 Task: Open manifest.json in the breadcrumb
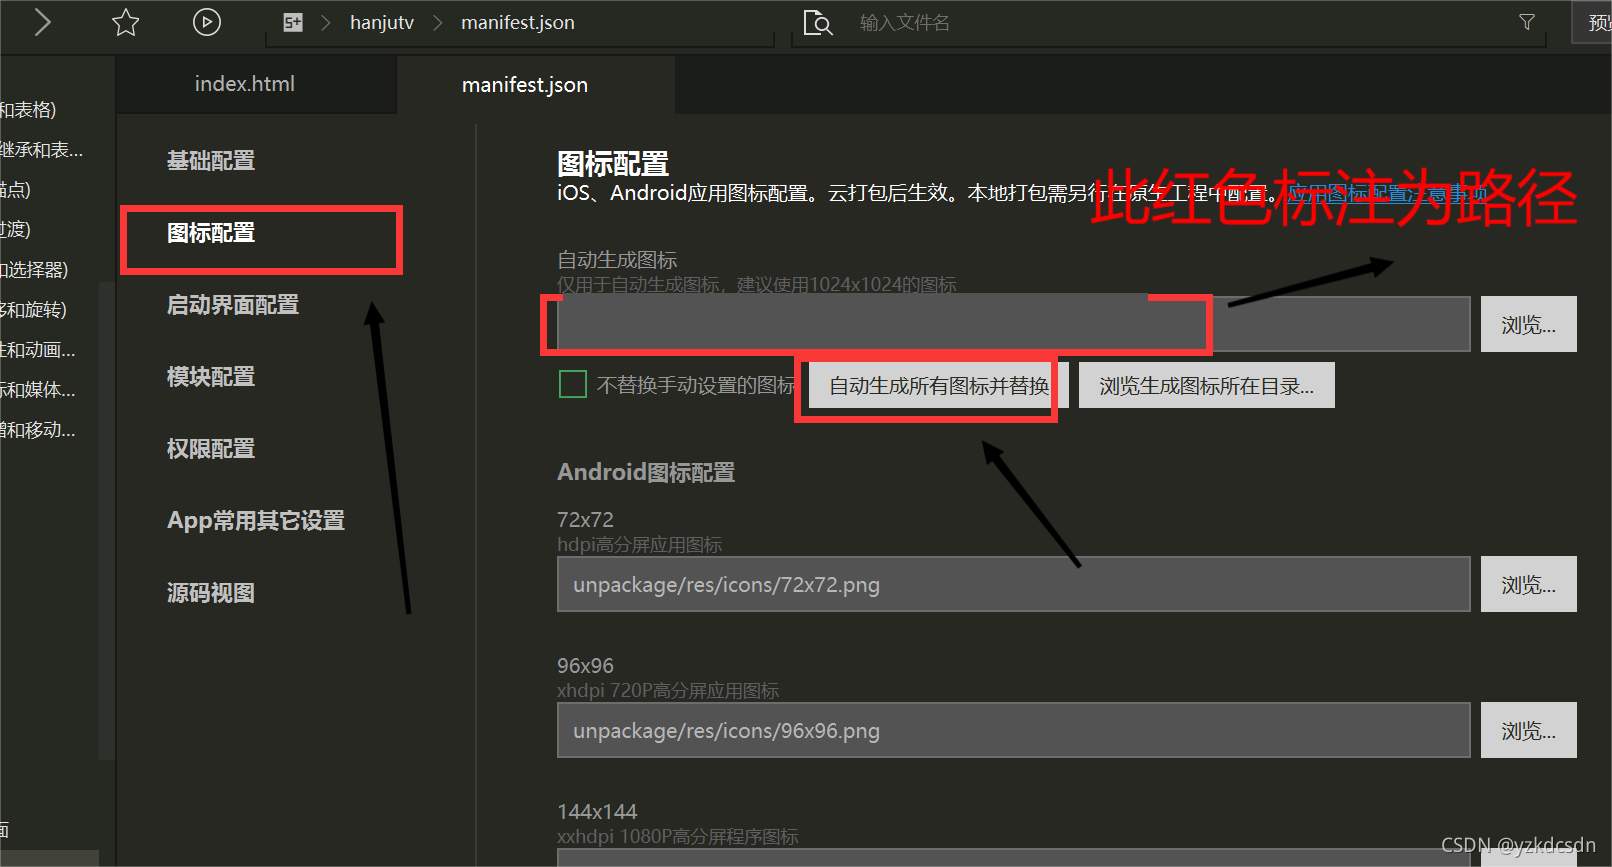click(x=518, y=22)
